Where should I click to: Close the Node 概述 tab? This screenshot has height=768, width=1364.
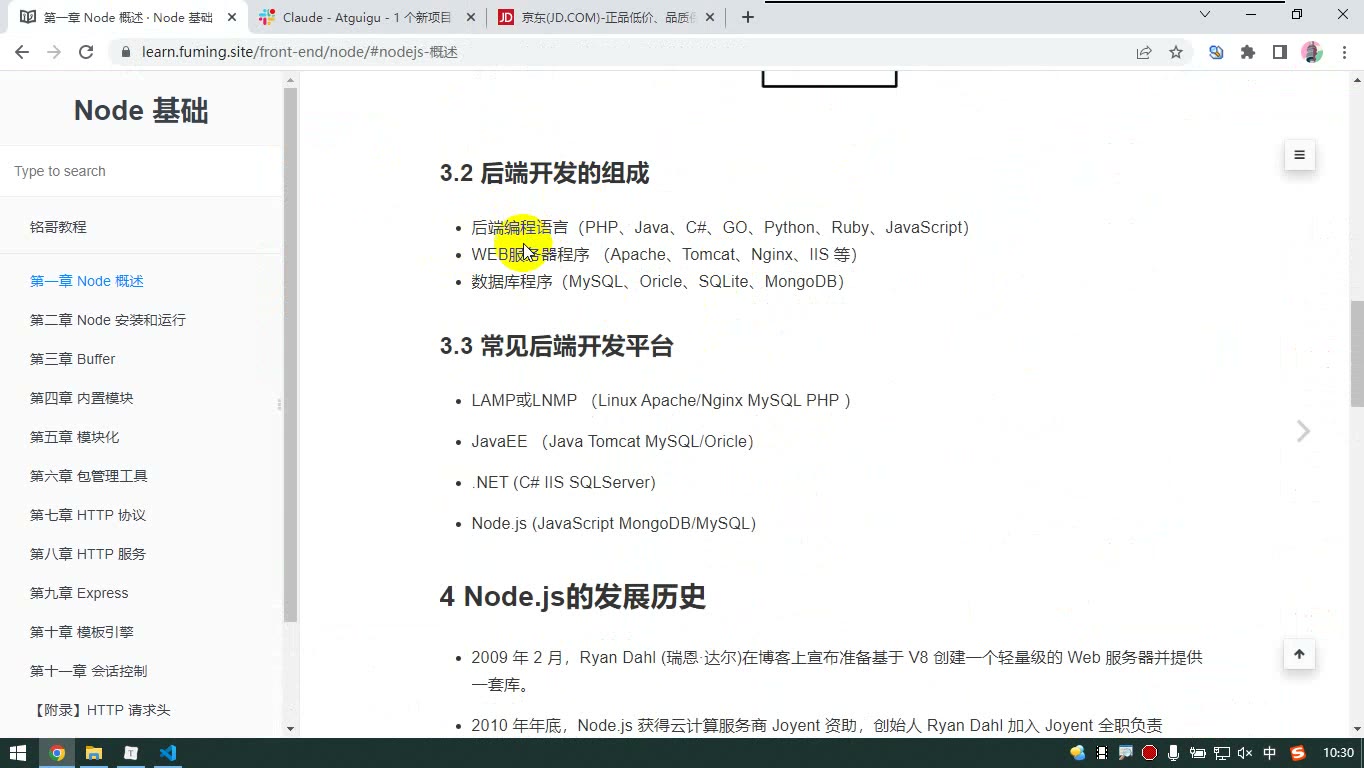point(232,17)
